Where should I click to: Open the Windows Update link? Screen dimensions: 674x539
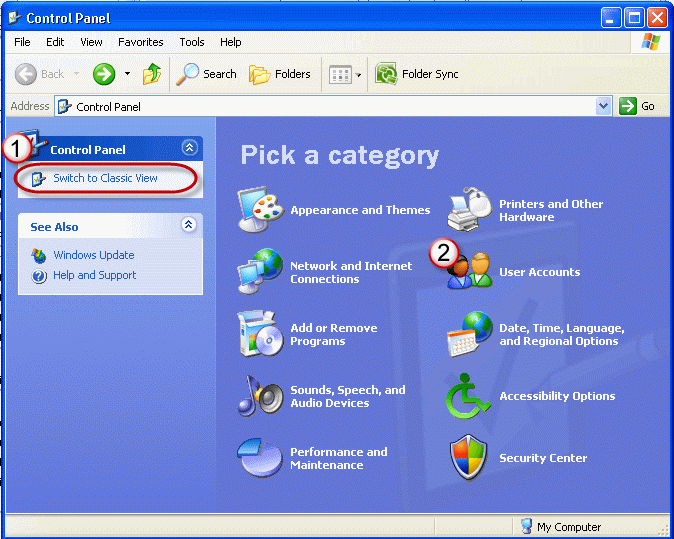click(94, 255)
